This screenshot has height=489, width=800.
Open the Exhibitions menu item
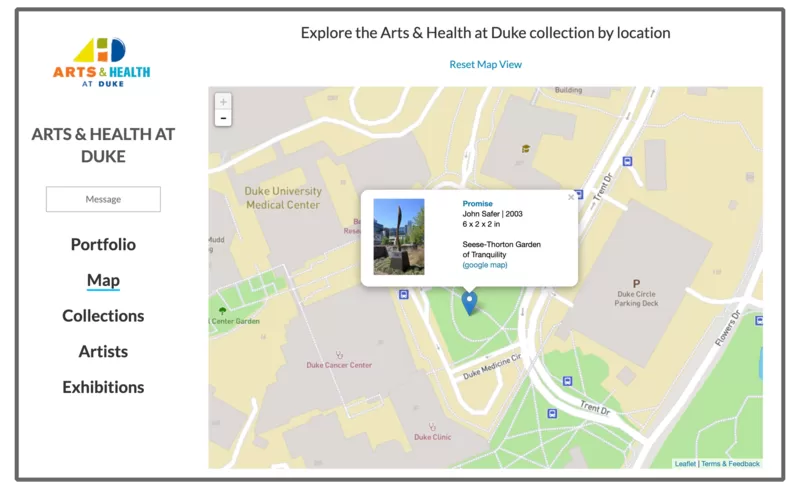tap(103, 387)
